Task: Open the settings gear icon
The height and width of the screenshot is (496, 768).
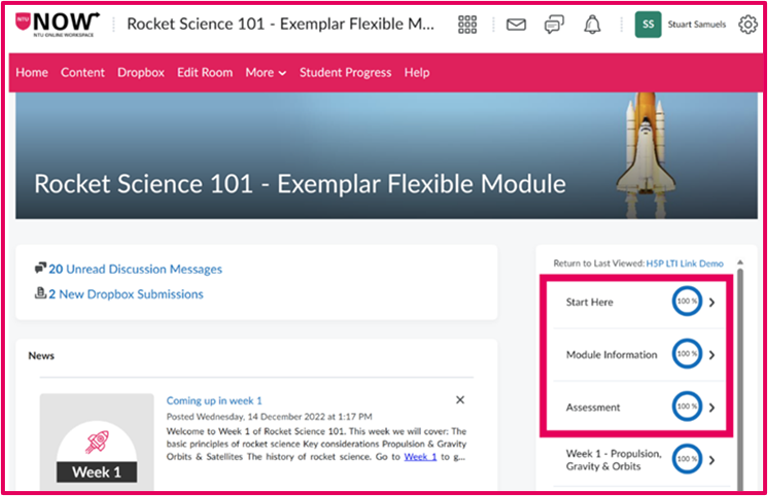Action: click(747, 24)
